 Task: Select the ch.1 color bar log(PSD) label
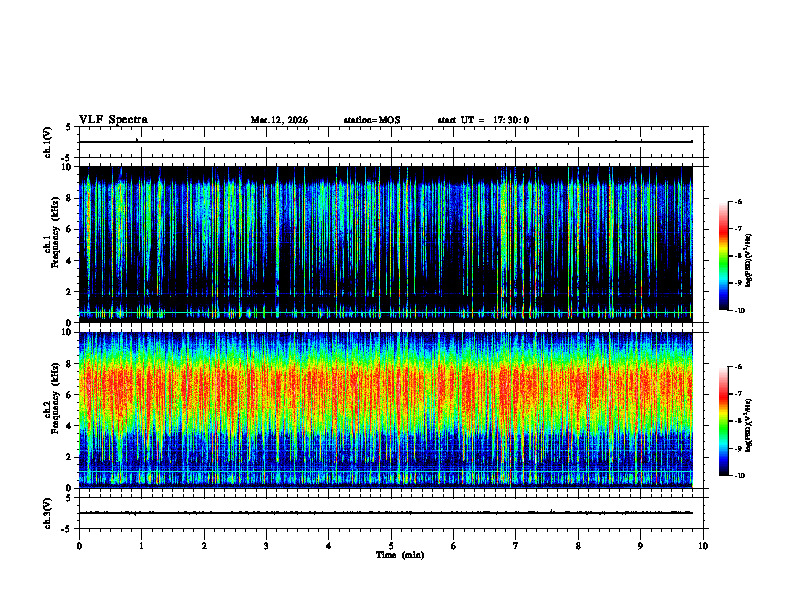(x=749, y=260)
